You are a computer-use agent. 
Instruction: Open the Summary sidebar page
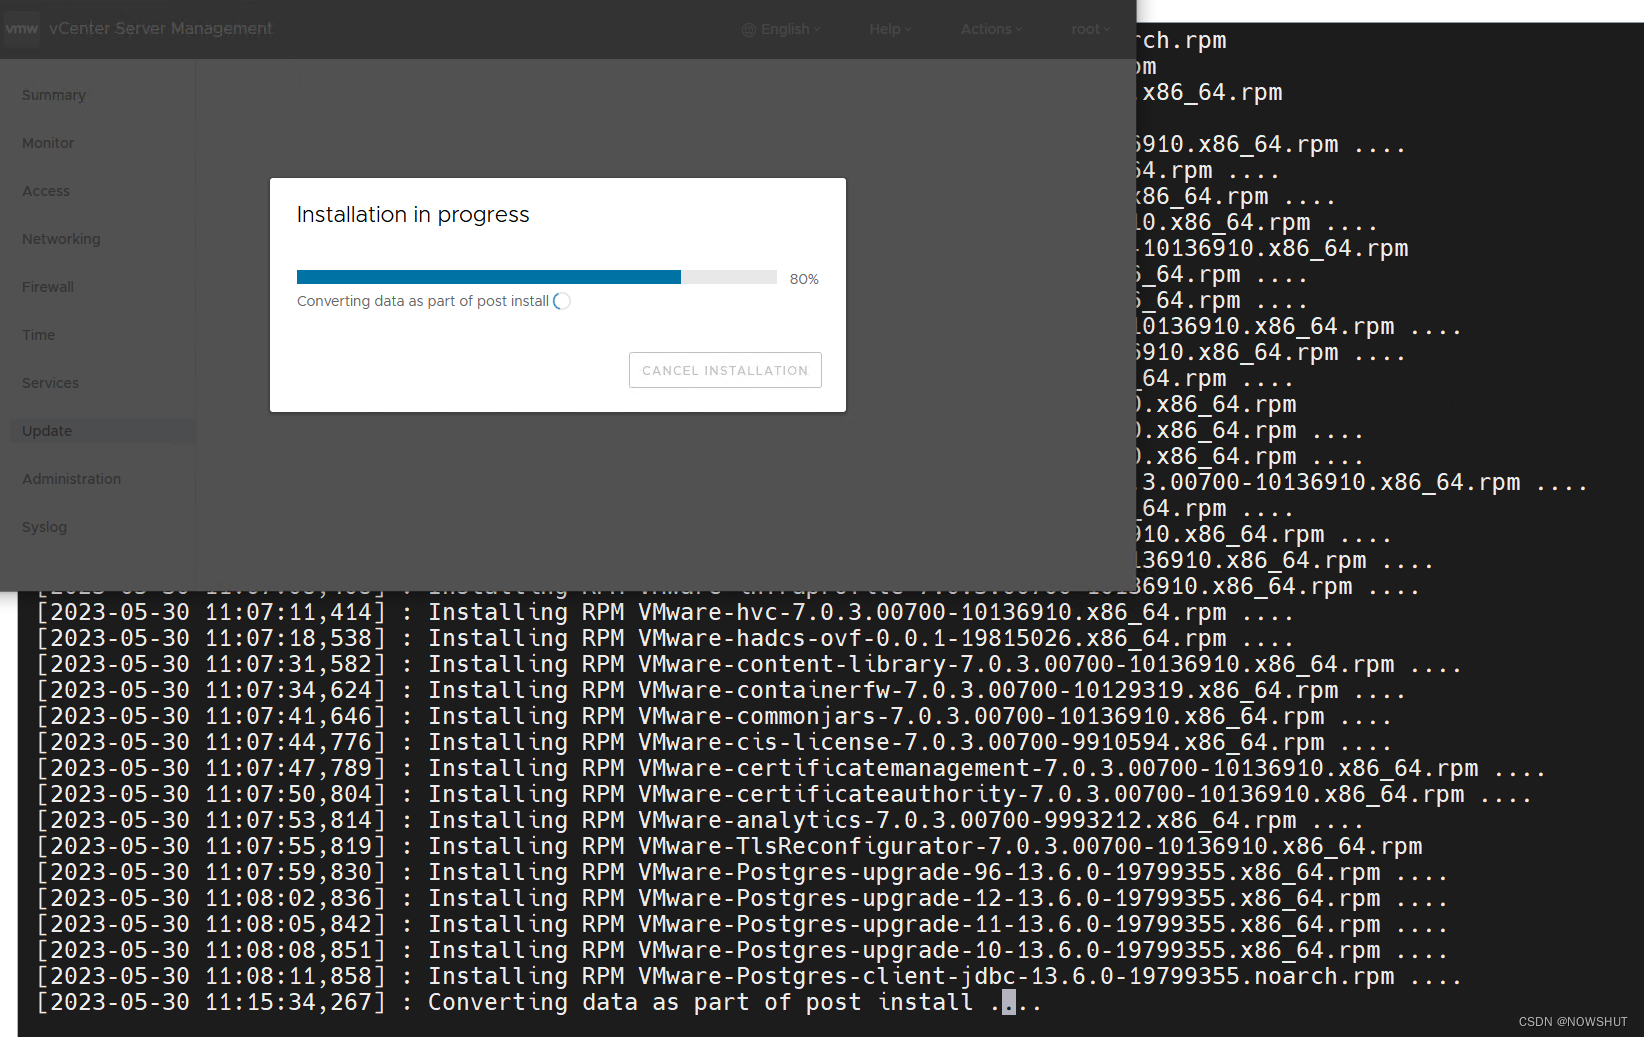(x=54, y=95)
